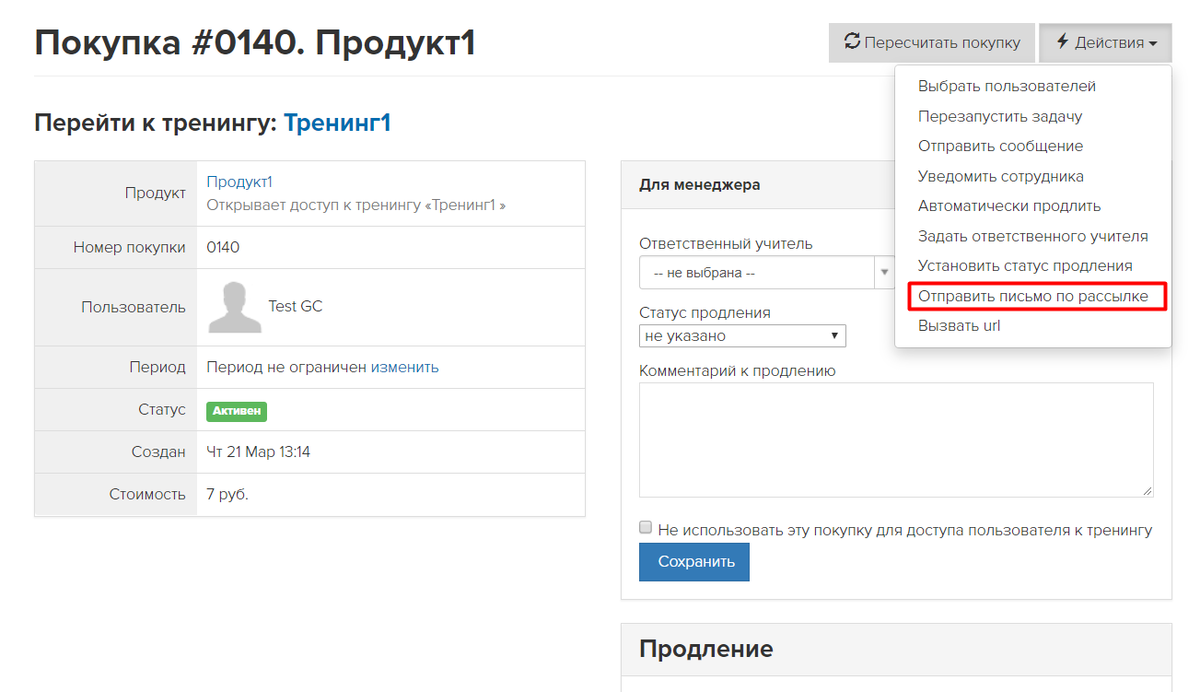Expand "Статус продления" select box
This screenshot has height=692, width=1200.
point(742,336)
